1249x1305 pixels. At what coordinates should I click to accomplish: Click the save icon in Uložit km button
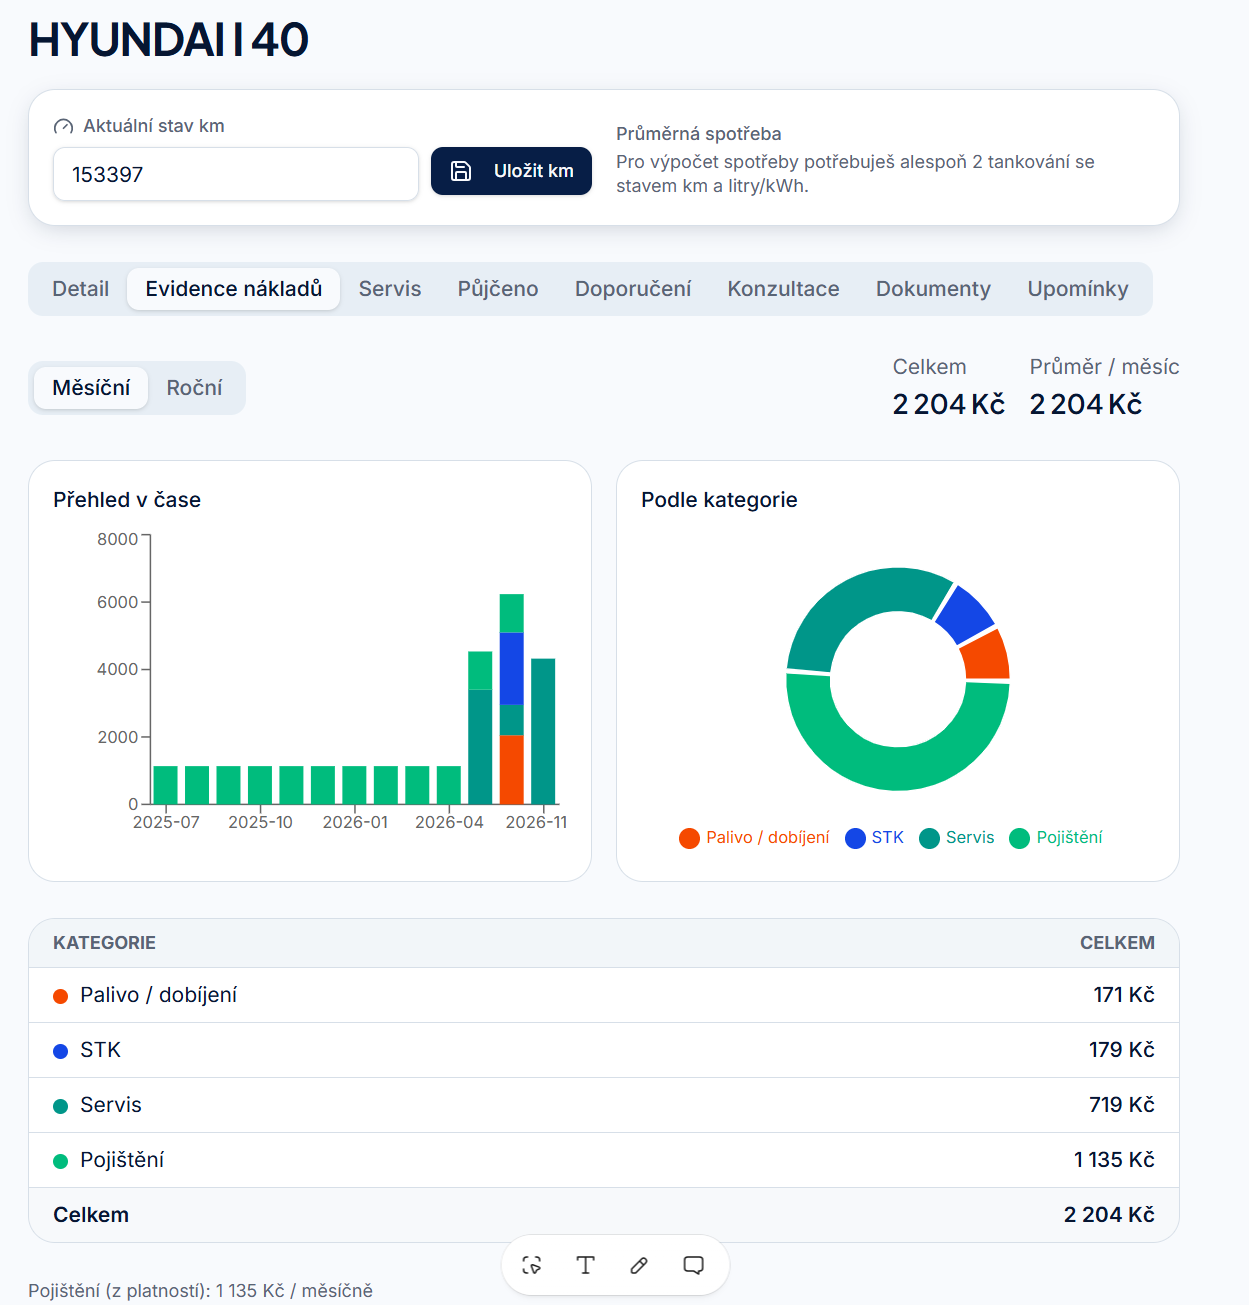point(461,171)
